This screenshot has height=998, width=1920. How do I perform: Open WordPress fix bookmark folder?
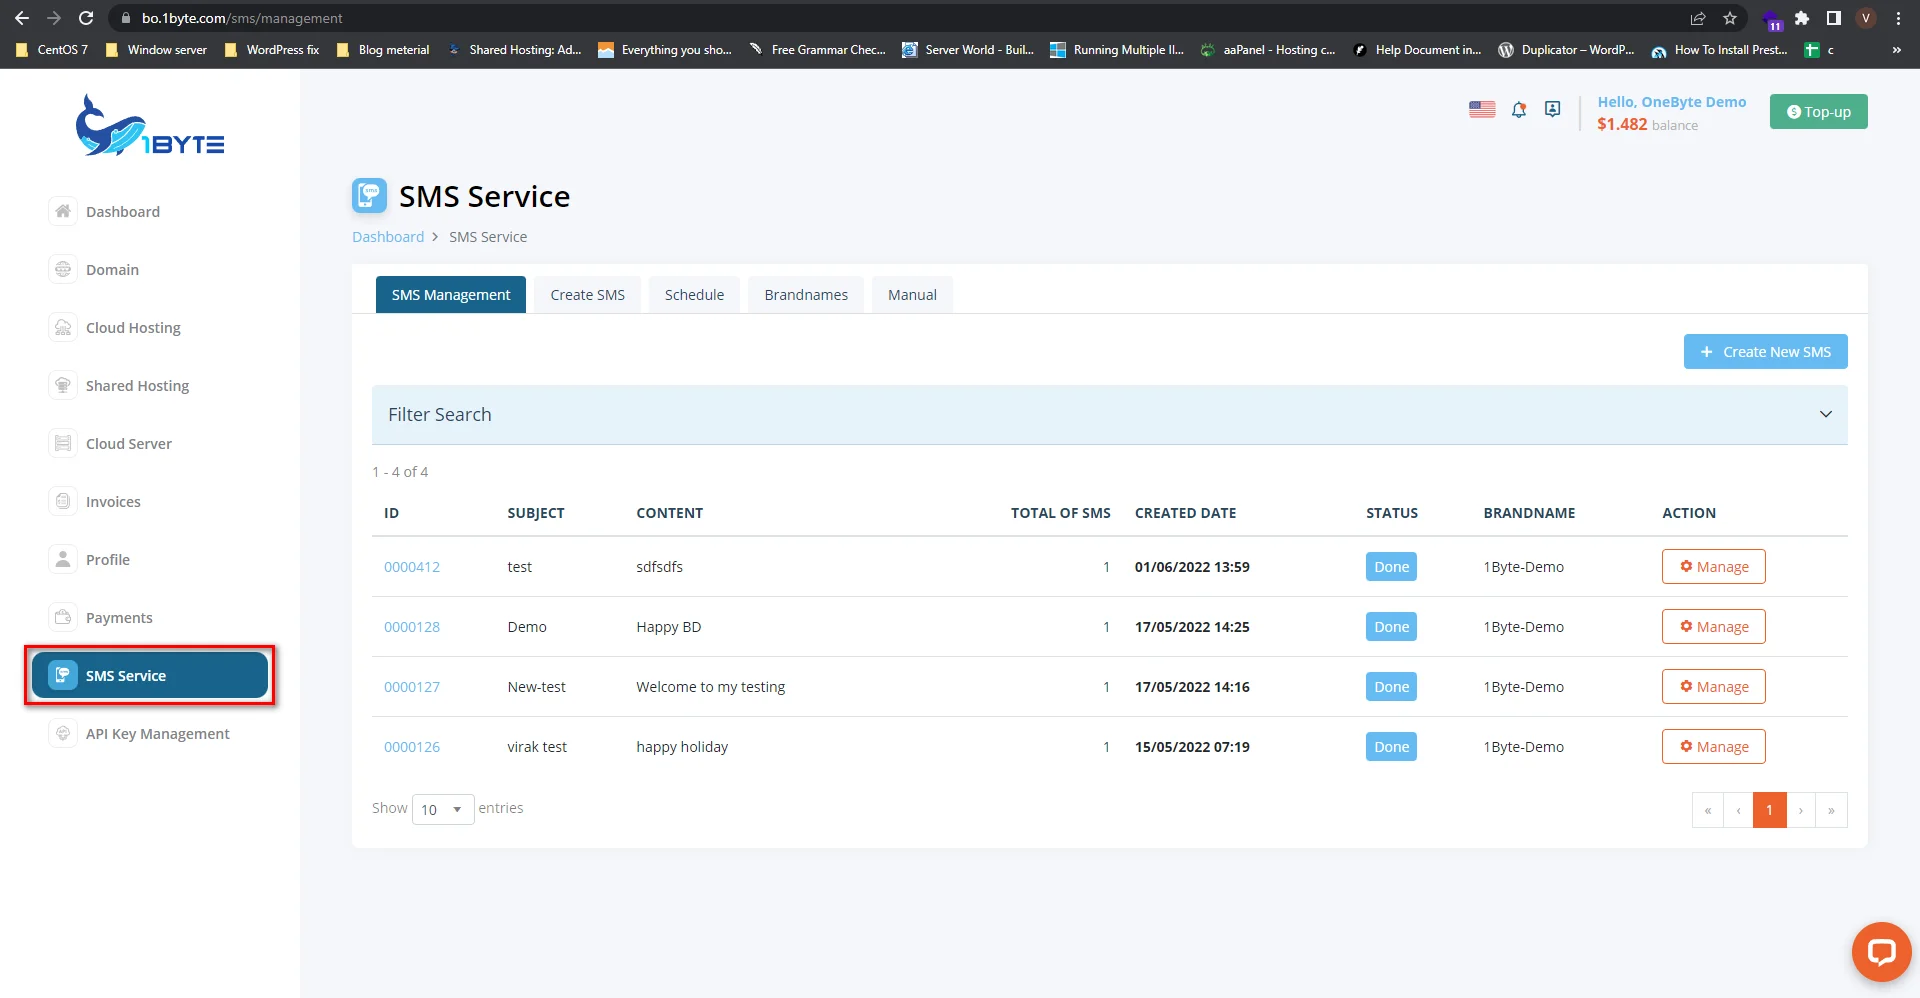coord(272,50)
